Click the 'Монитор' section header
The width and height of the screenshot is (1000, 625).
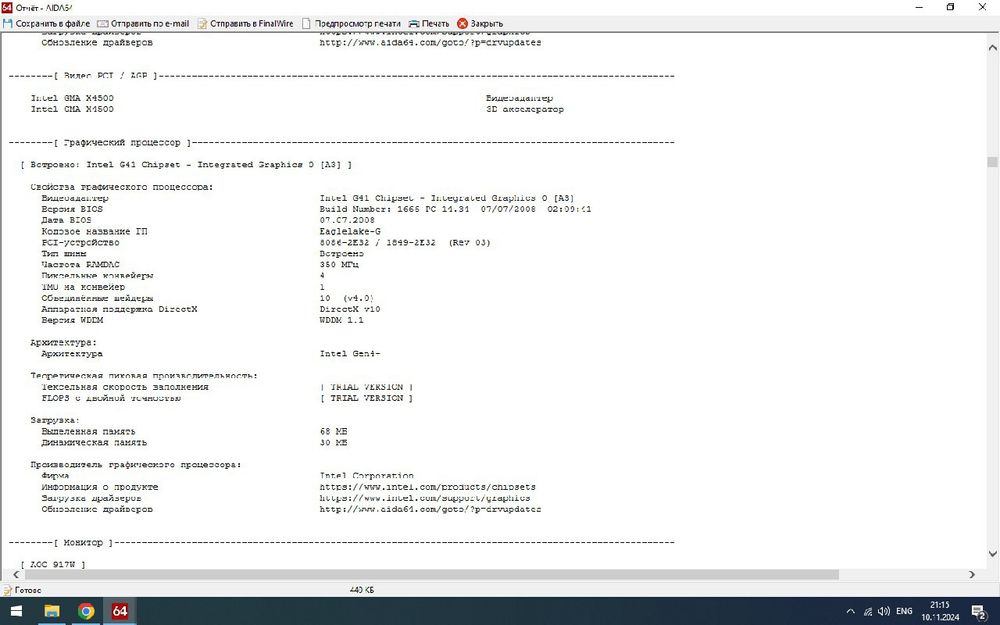[x=83, y=543]
